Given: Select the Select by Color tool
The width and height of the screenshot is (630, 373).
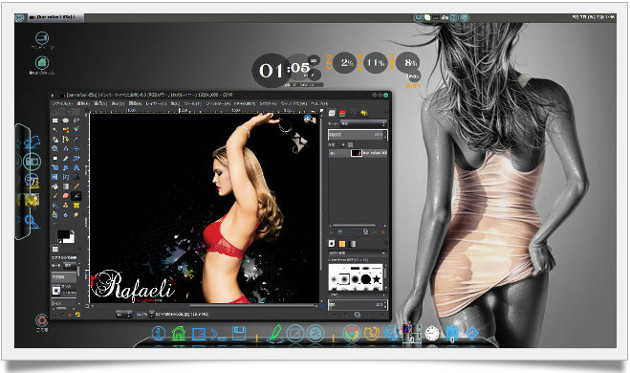Looking at the screenshot, I should pos(65,129).
